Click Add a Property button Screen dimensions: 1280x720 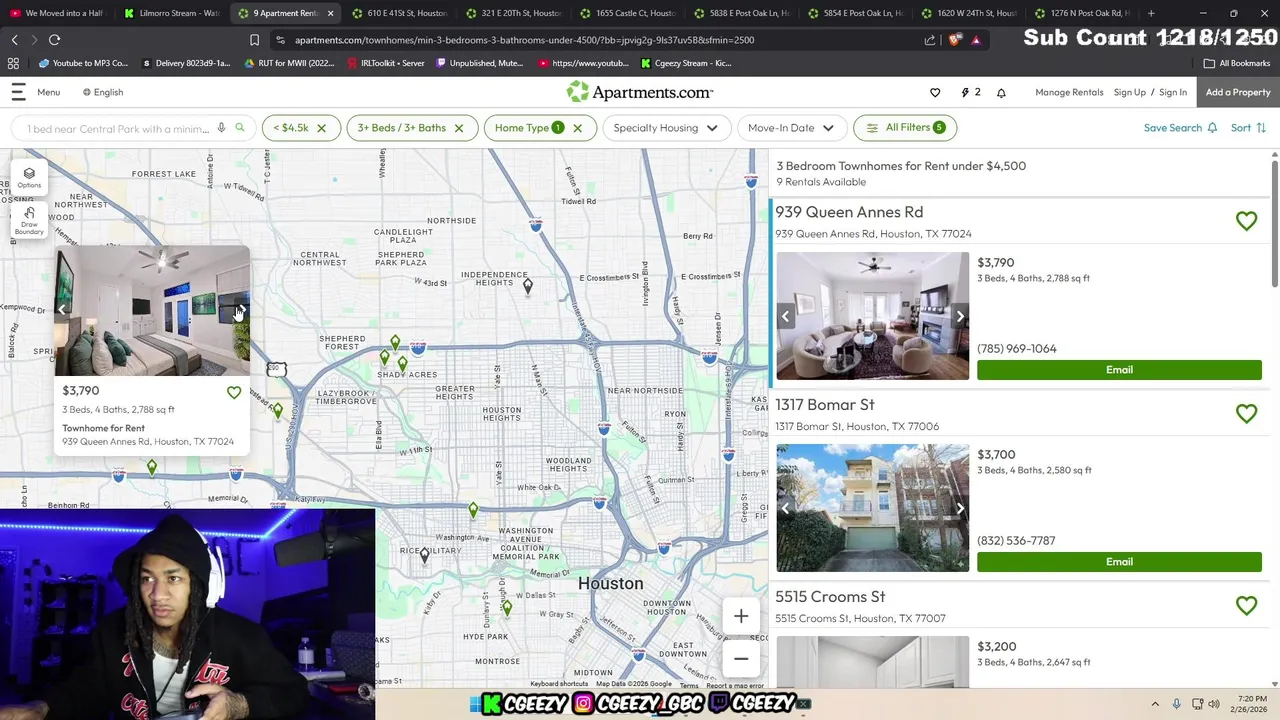(x=1238, y=92)
